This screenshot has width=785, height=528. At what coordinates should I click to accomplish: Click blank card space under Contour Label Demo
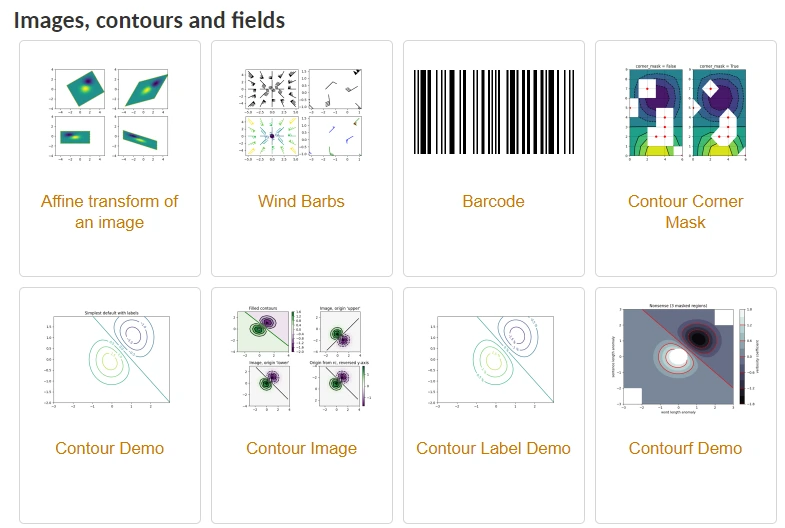[494, 489]
